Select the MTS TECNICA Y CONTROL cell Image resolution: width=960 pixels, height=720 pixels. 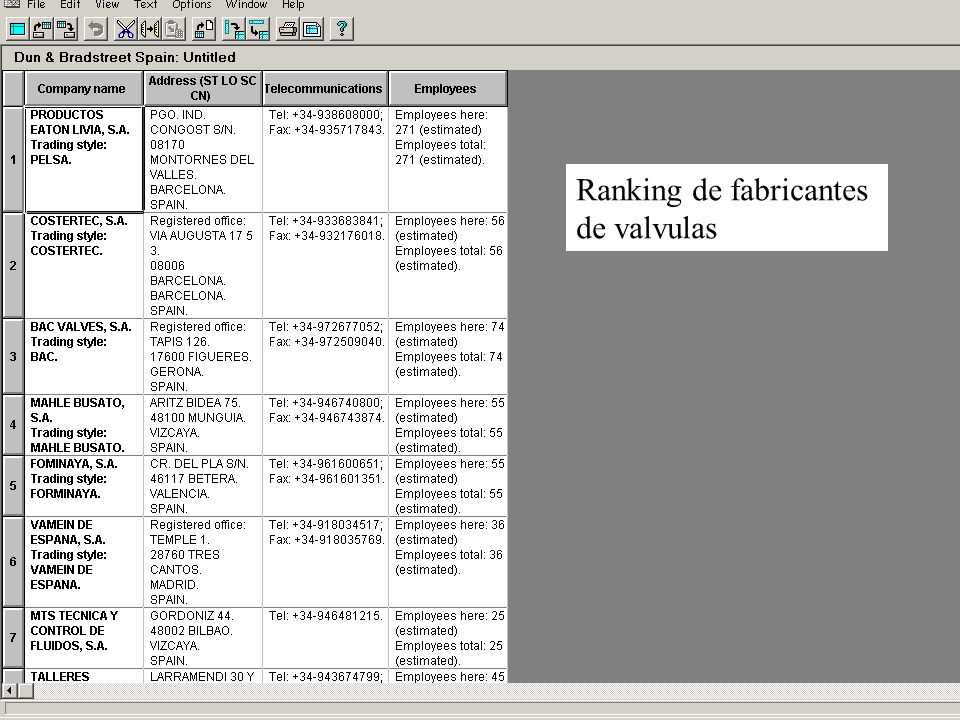tap(84, 637)
